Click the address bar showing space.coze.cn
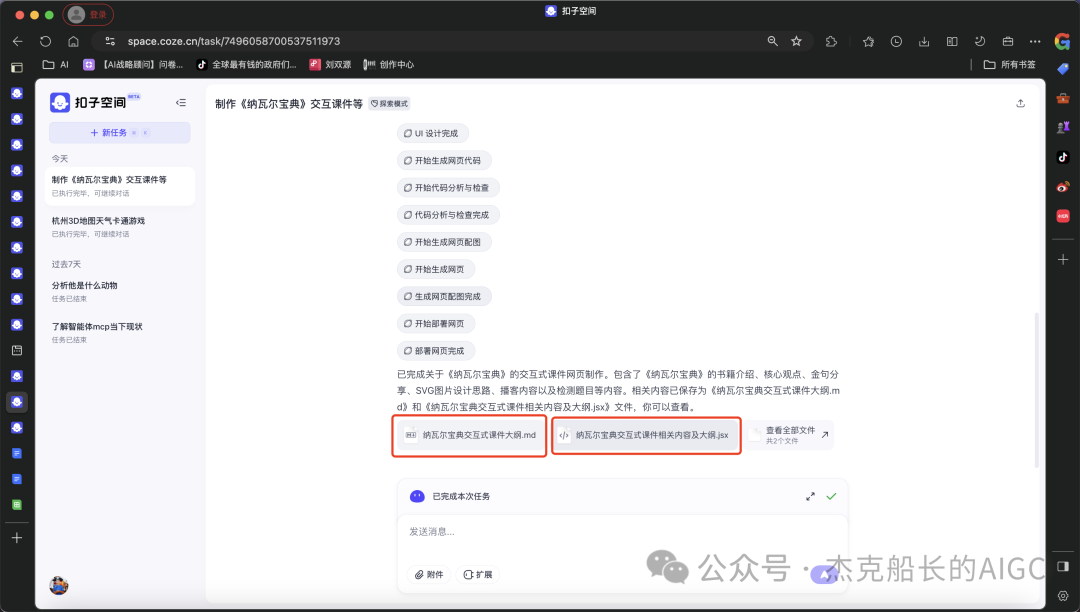Image resolution: width=1080 pixels, height=612 pixels. pos(441,41)
